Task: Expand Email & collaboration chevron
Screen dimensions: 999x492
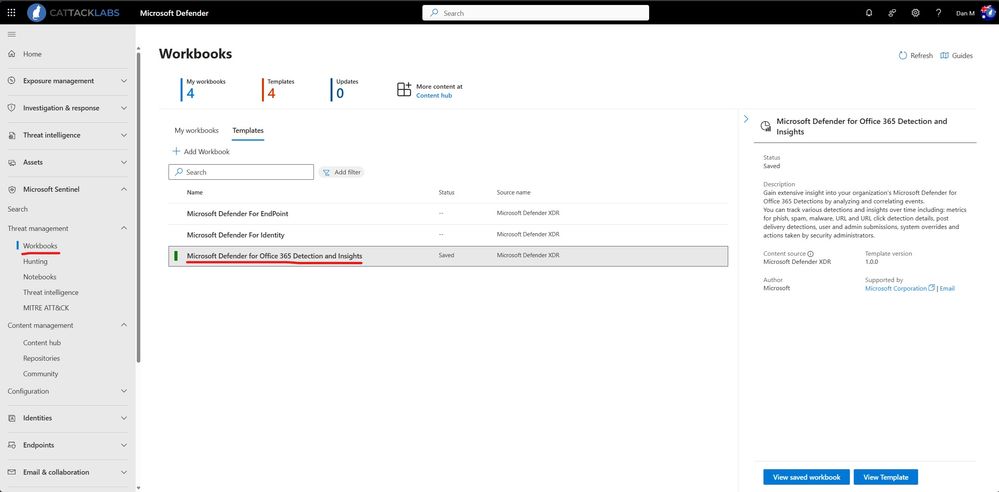Action: [x=124, y=472]
